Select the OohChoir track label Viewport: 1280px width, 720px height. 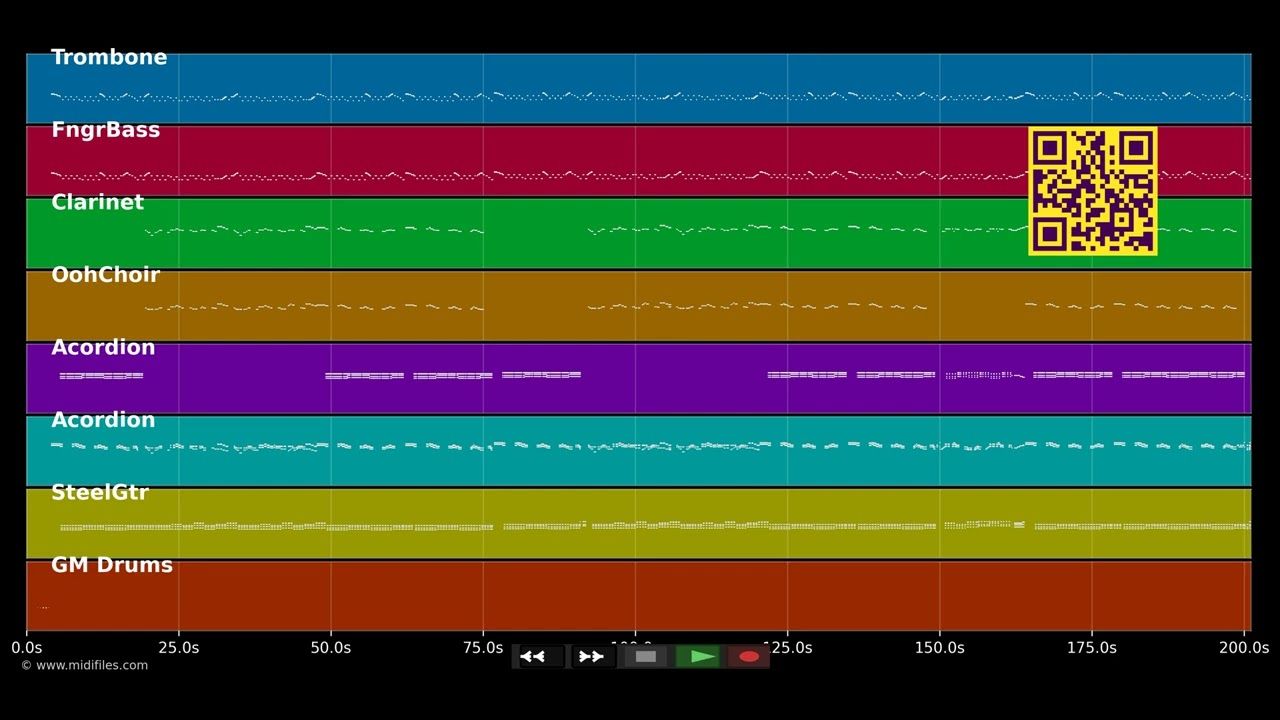(105, 275)
